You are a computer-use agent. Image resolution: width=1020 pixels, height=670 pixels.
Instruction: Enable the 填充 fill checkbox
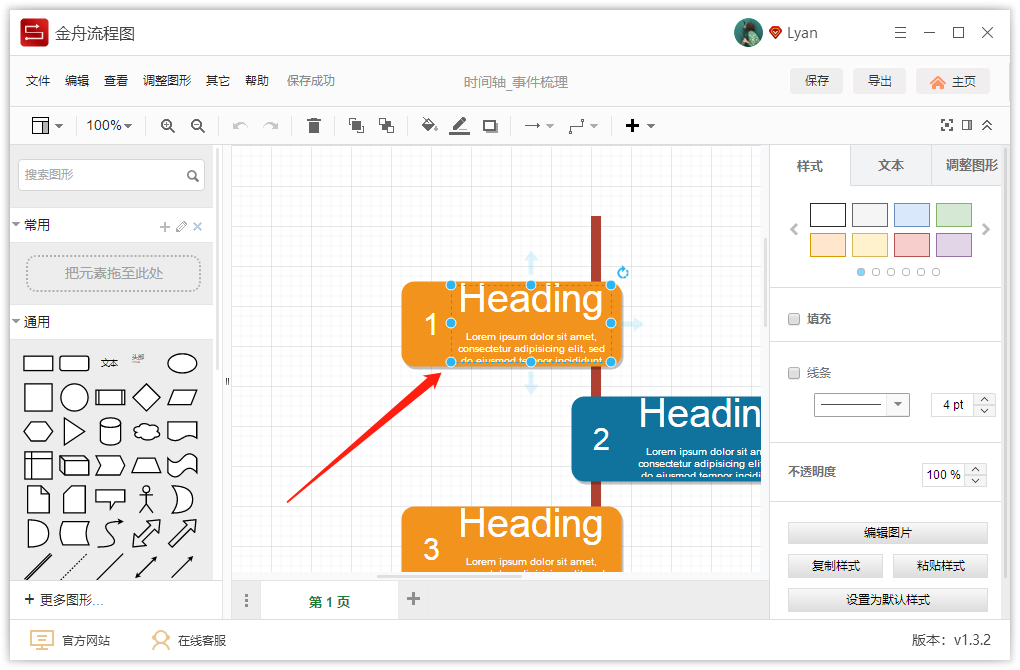point(794,319)
